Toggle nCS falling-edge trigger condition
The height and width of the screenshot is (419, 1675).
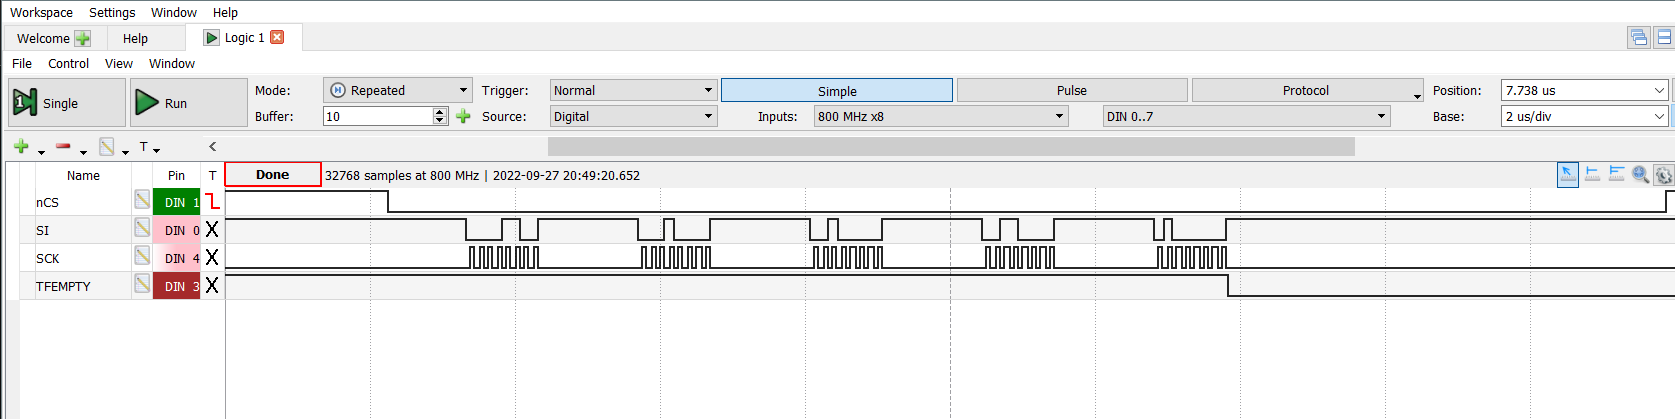(x=212, y=202)
